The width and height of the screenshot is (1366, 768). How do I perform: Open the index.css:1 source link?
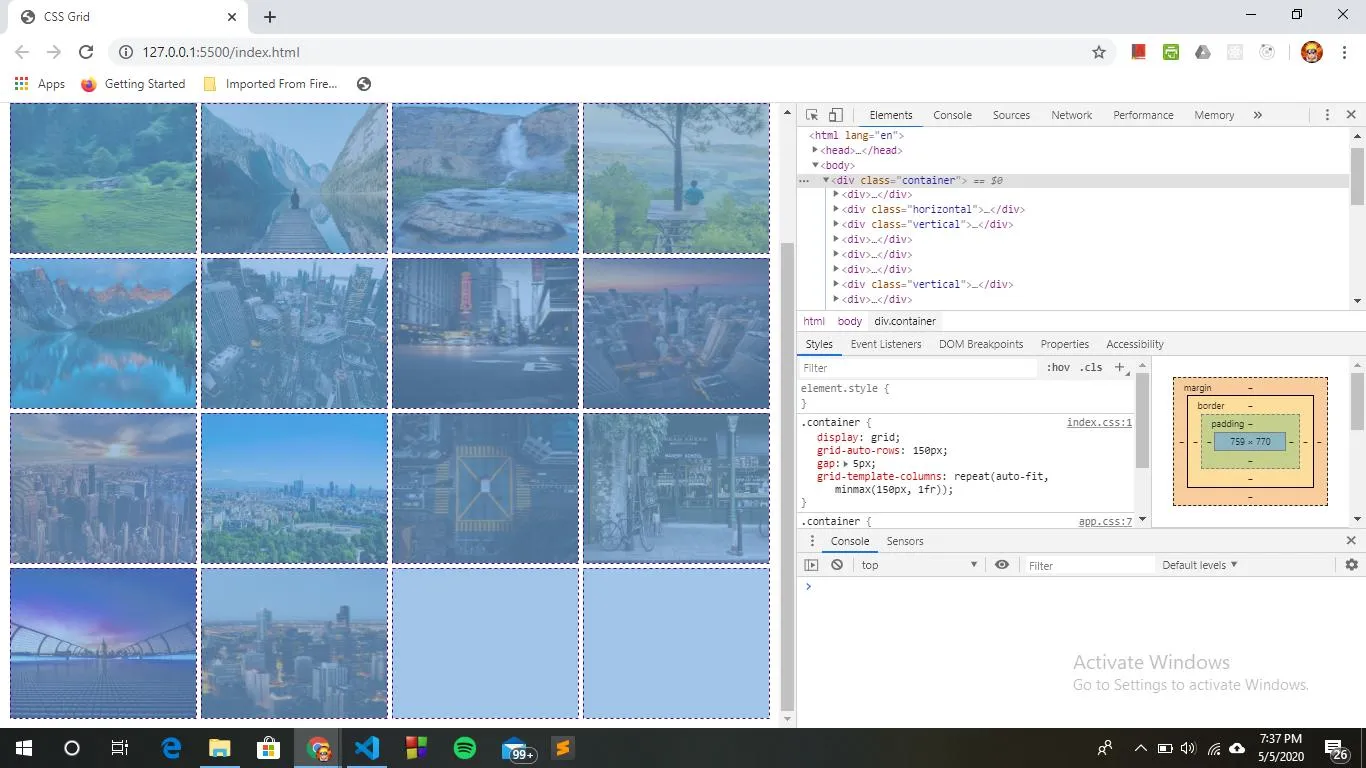pos(1098,422)
